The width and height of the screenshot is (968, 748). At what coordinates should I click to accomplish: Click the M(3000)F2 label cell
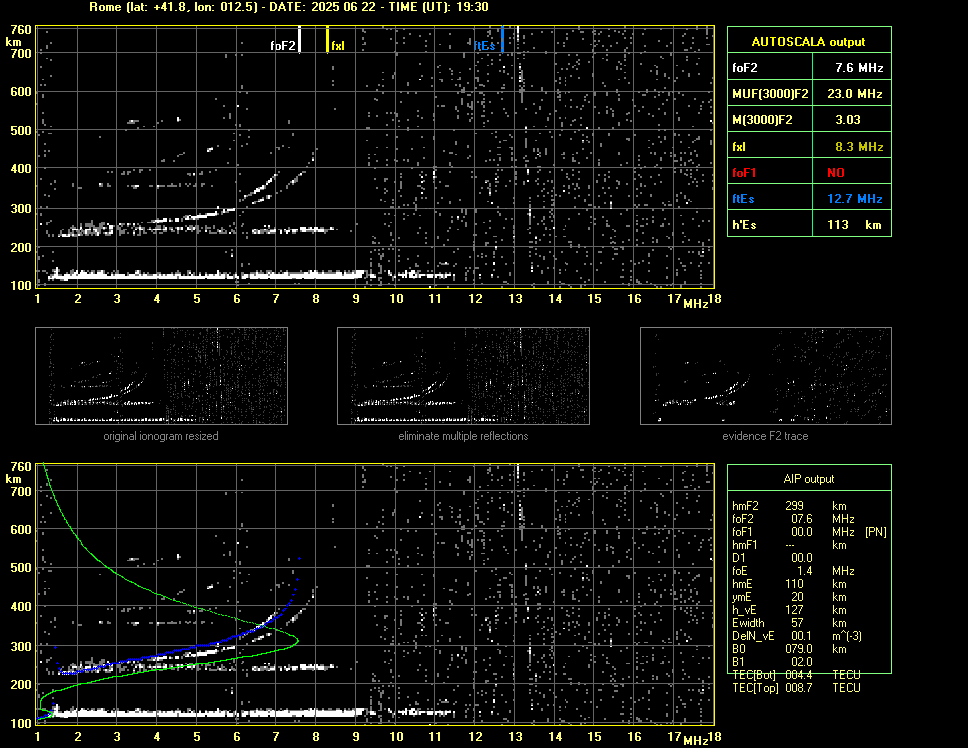(762, 120)
